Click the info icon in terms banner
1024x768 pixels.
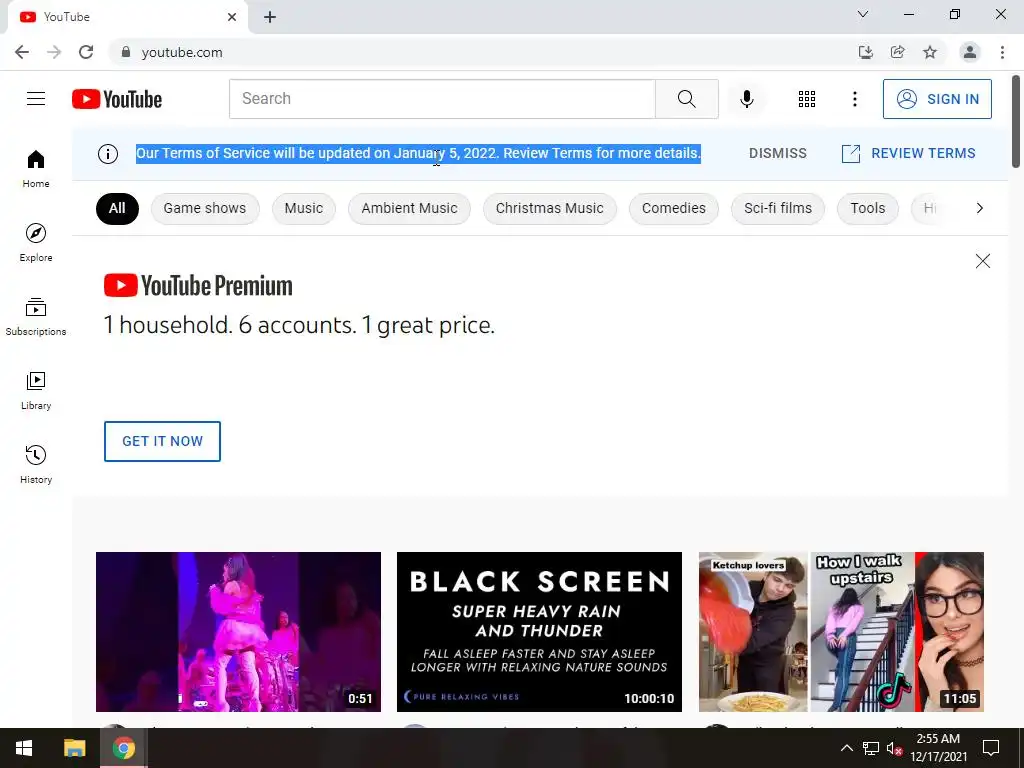click(x=108, y=153)
